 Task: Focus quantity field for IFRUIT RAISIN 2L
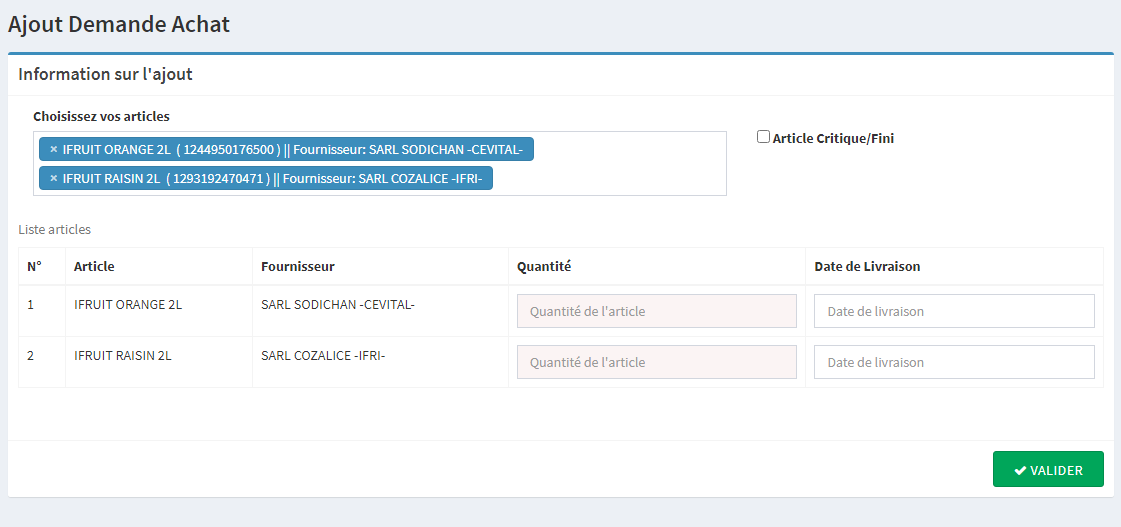coord(656,362)
